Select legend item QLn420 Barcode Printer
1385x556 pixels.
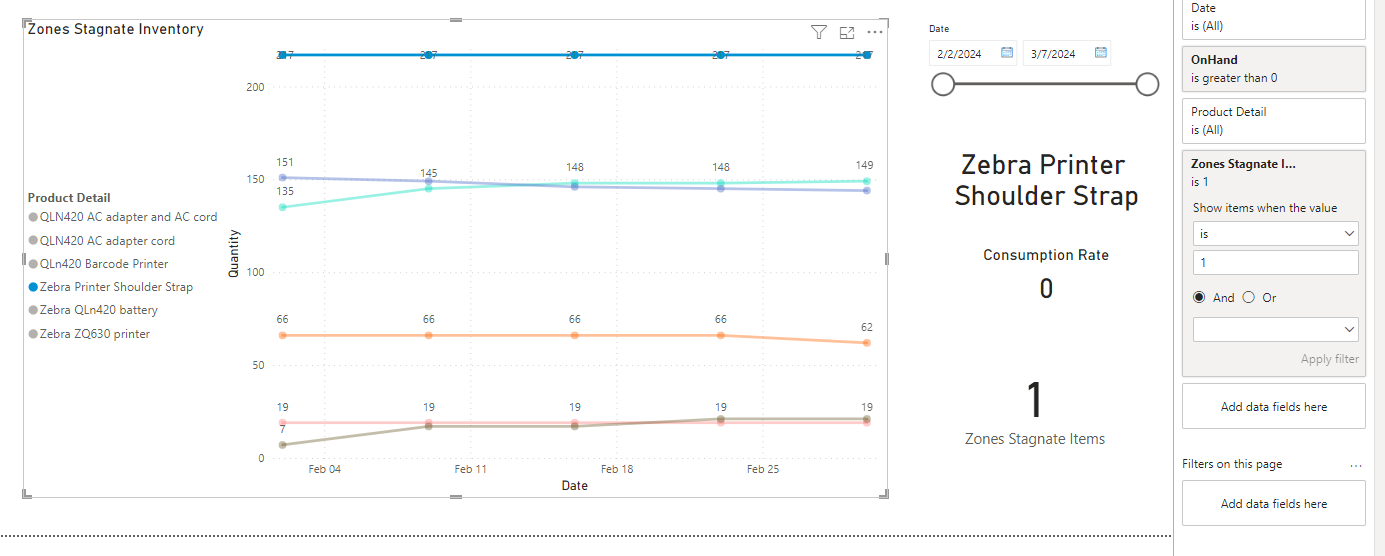coord(98,264)
